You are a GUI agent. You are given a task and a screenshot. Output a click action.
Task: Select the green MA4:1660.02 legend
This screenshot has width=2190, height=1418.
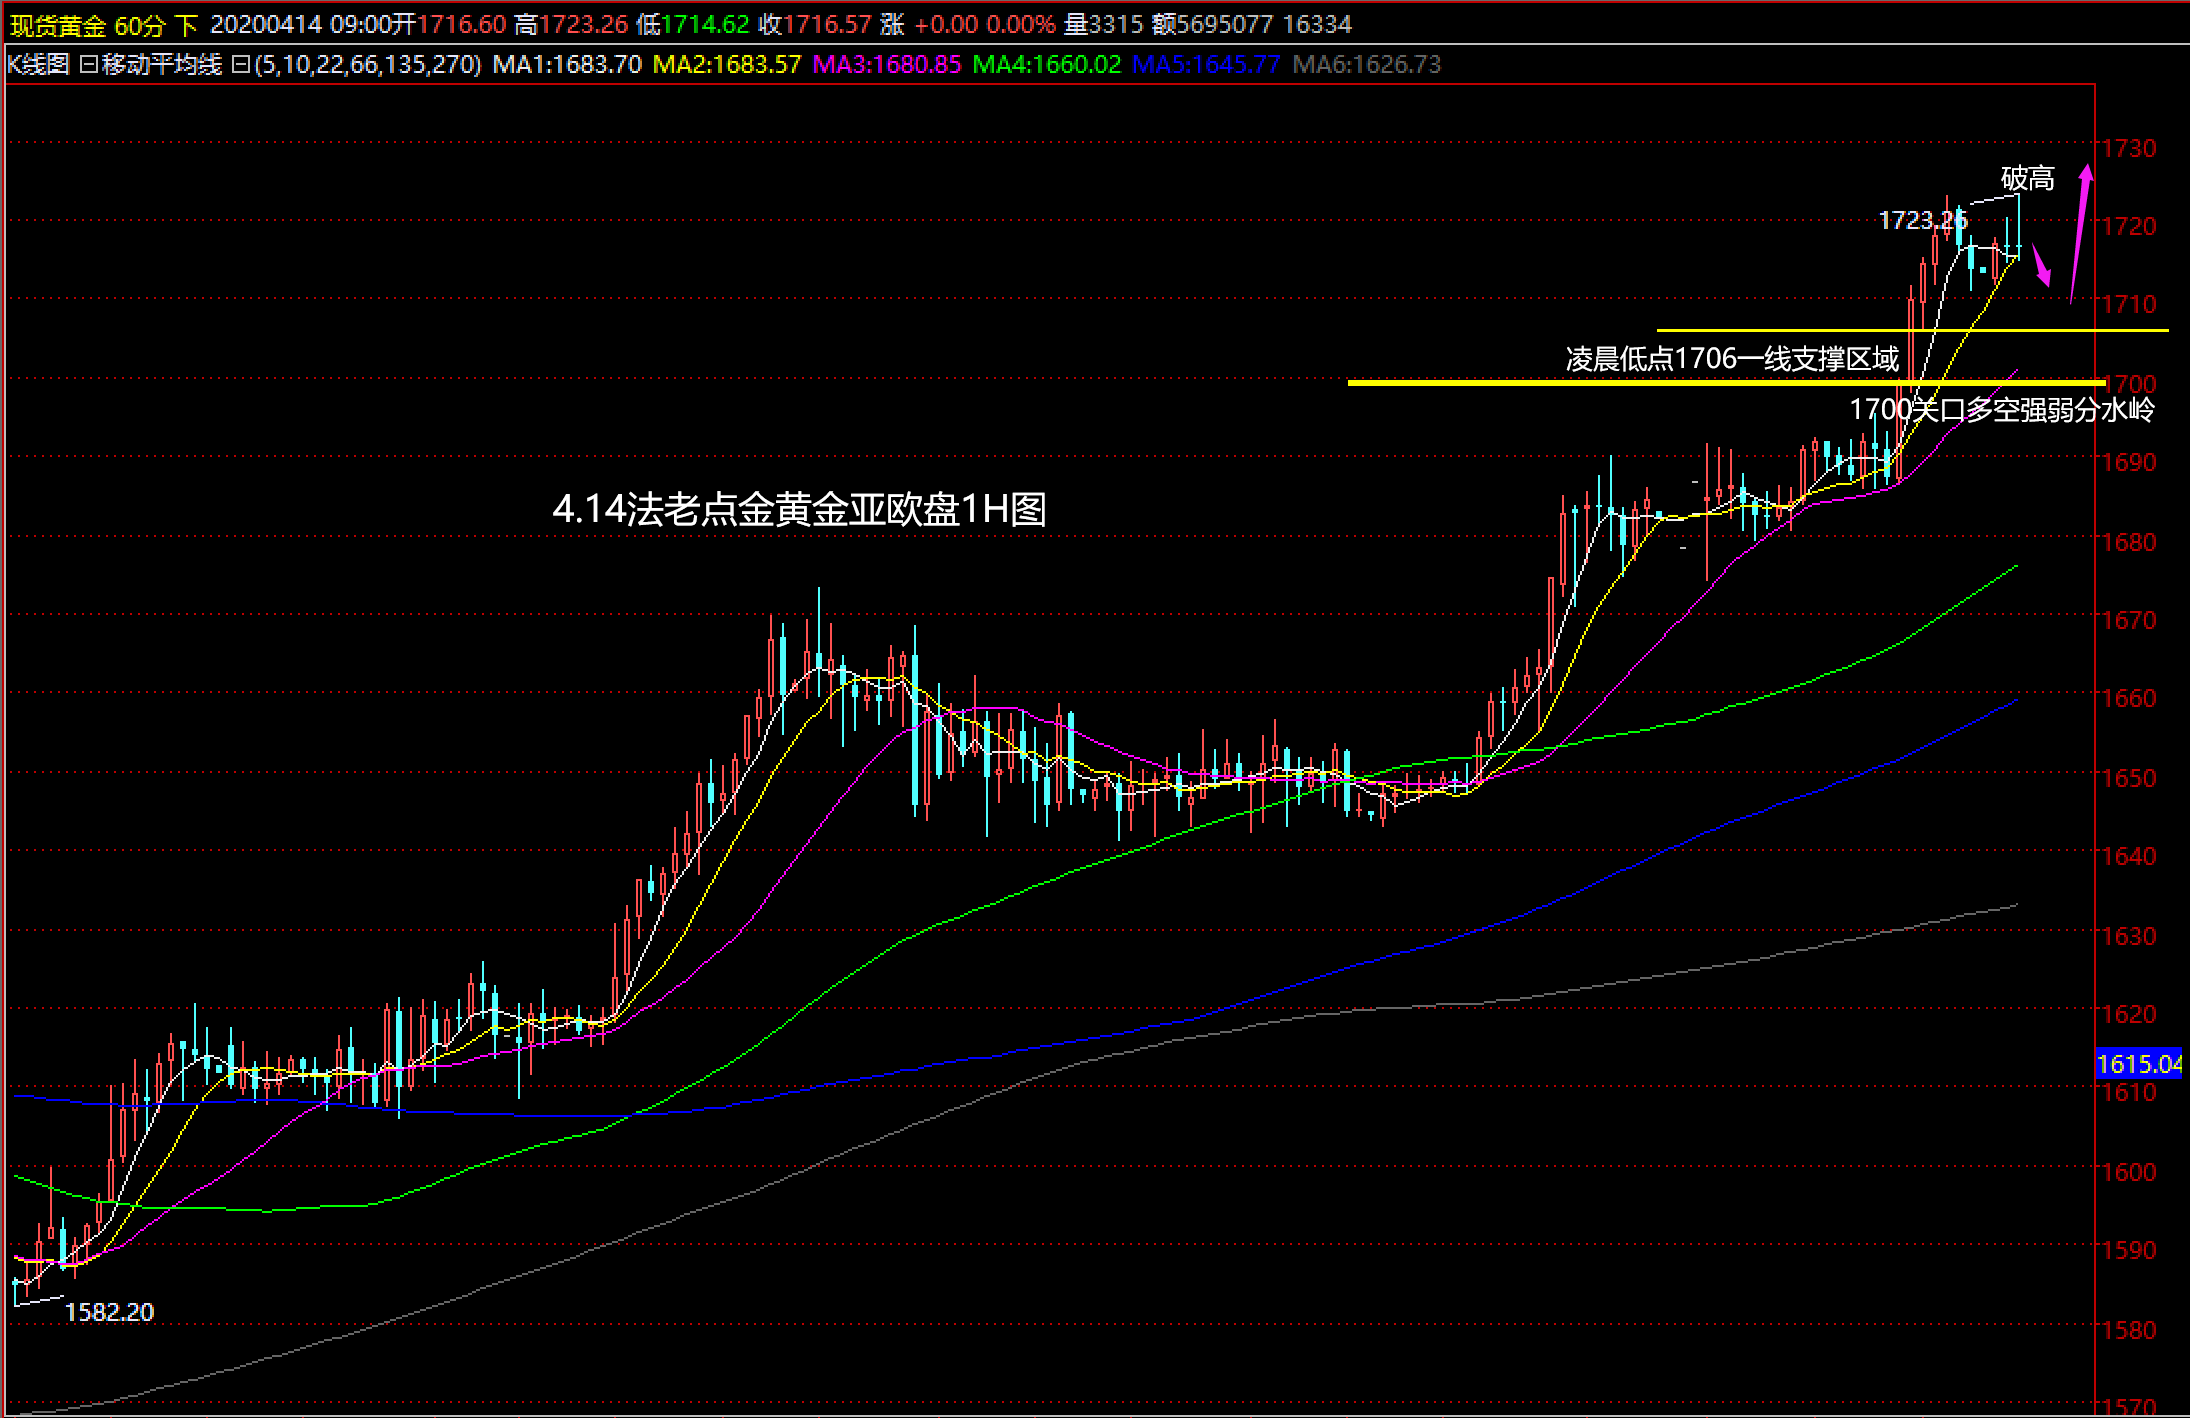[x=1046, y=65]
